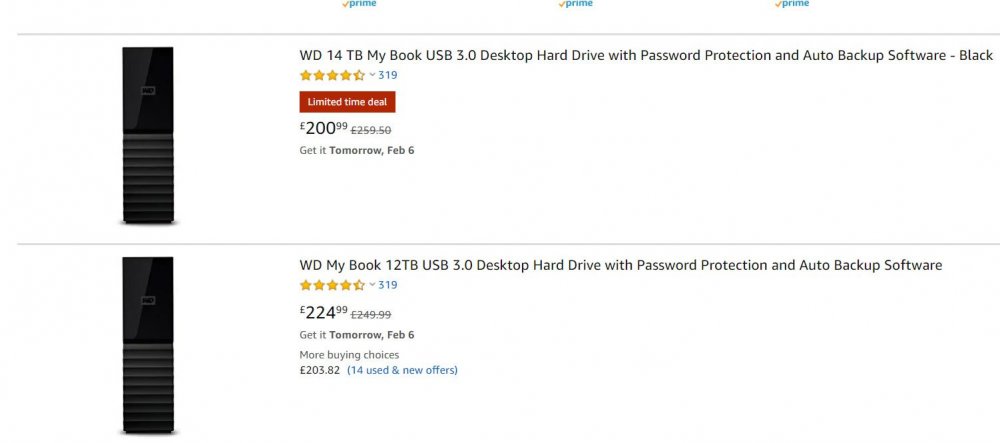The image size is (1000, 443).
Task: Expand rating dropdown arrow for 12TB drive
Action: [372, 285]
